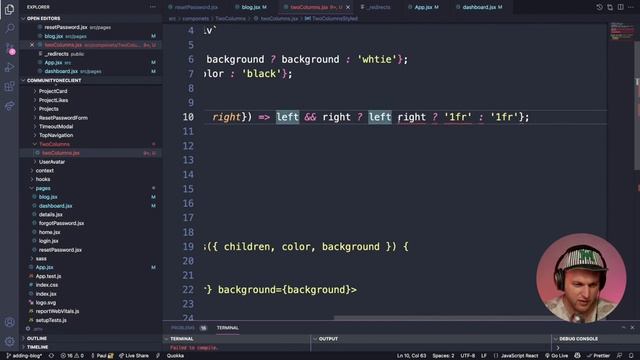
Task: Open Source Control view with pink badge
Action: coord(9,48)
